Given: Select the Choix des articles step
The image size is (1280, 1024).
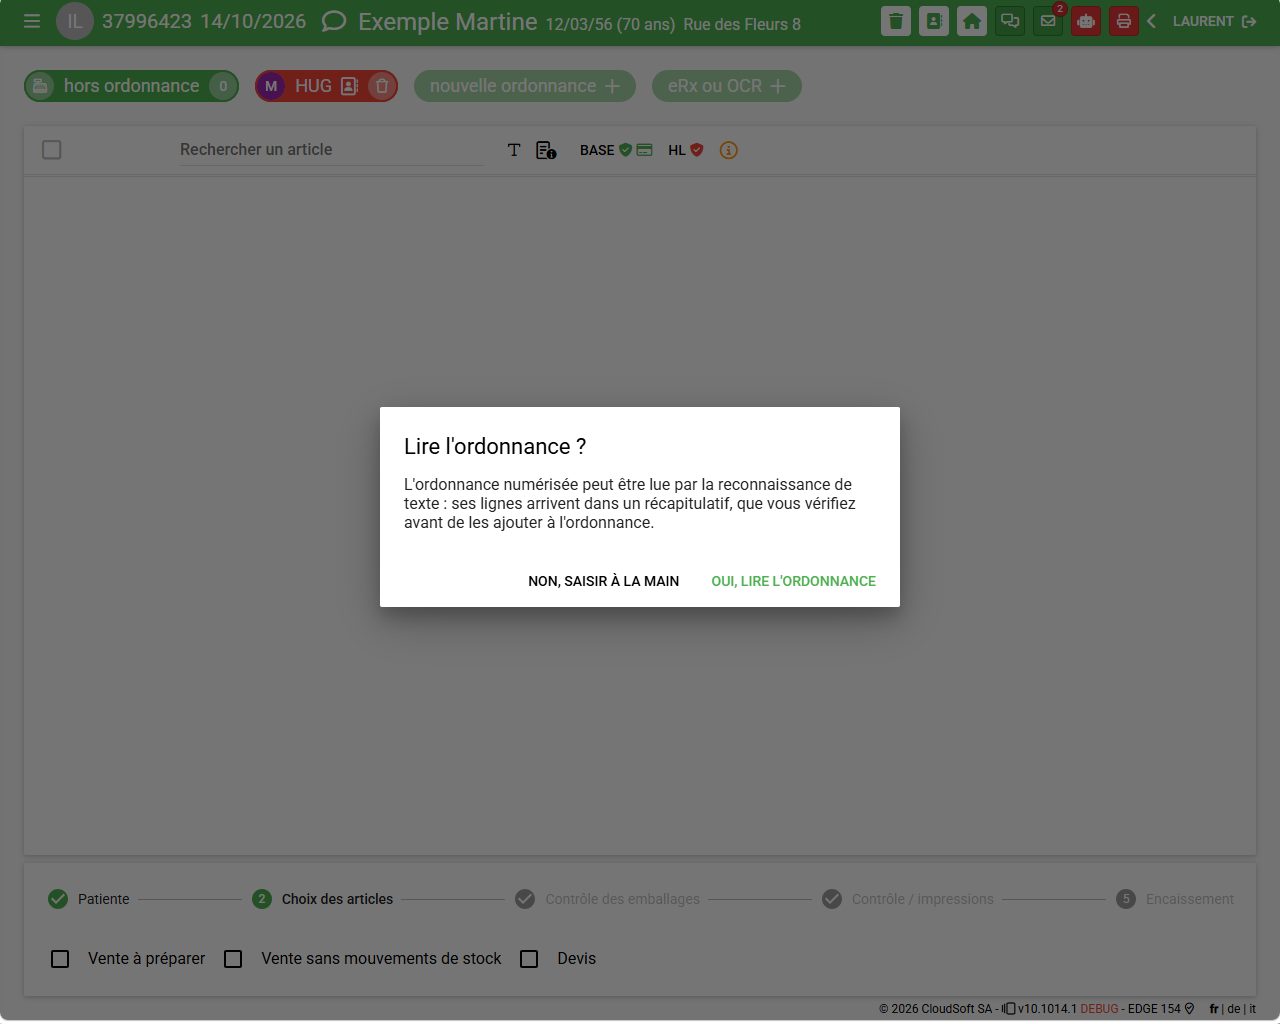Looking at the screenshot, I should [x=323, y=899].
